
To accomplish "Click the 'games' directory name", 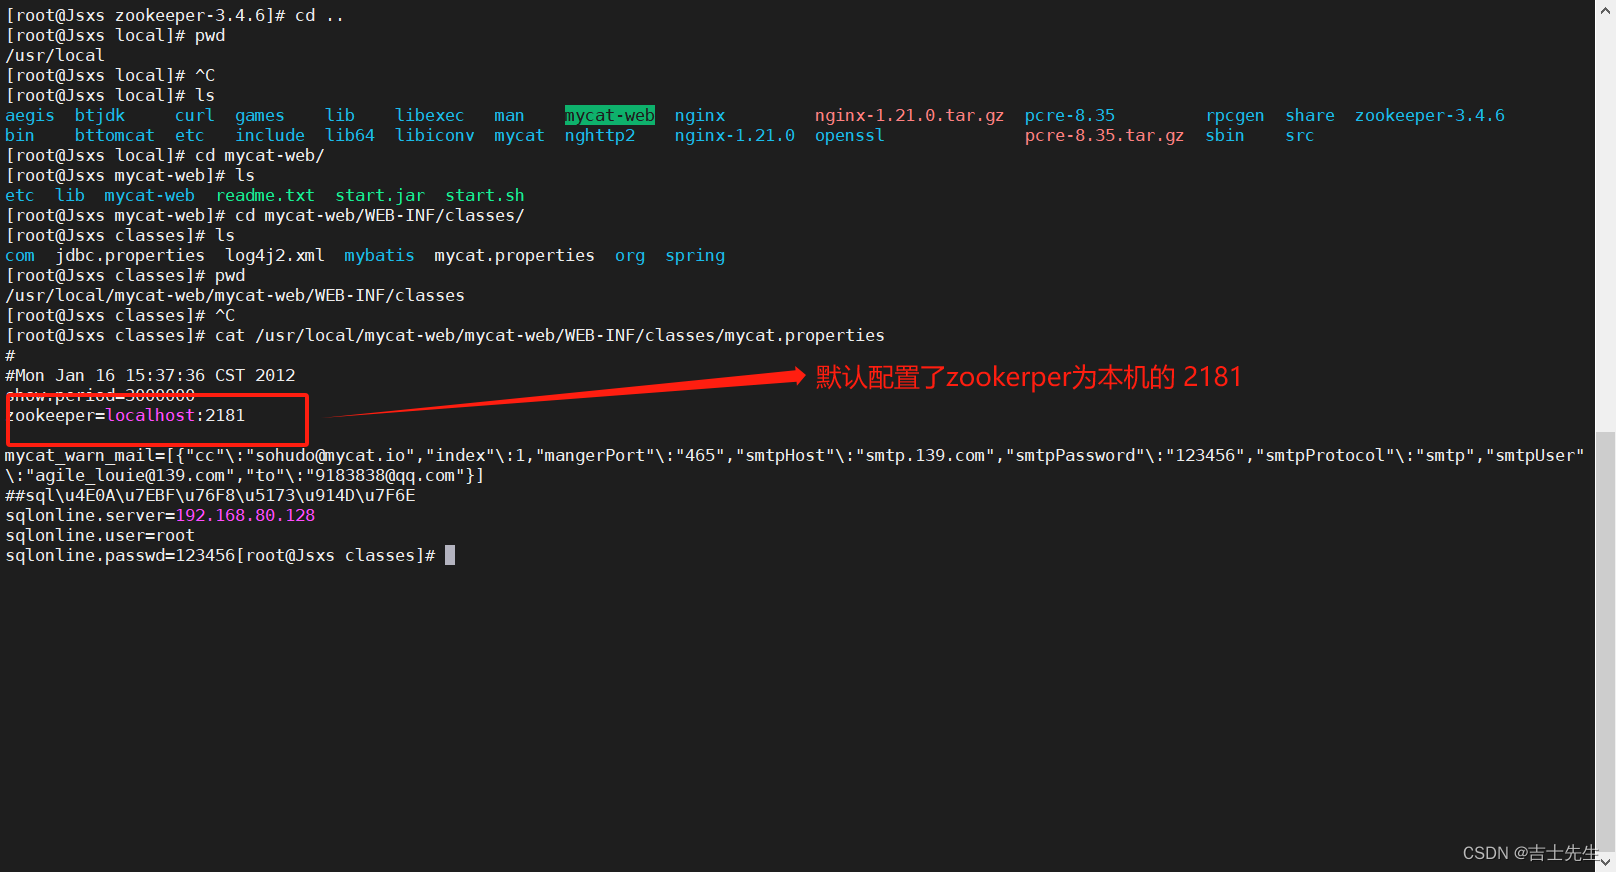I will tap(260, 116).
